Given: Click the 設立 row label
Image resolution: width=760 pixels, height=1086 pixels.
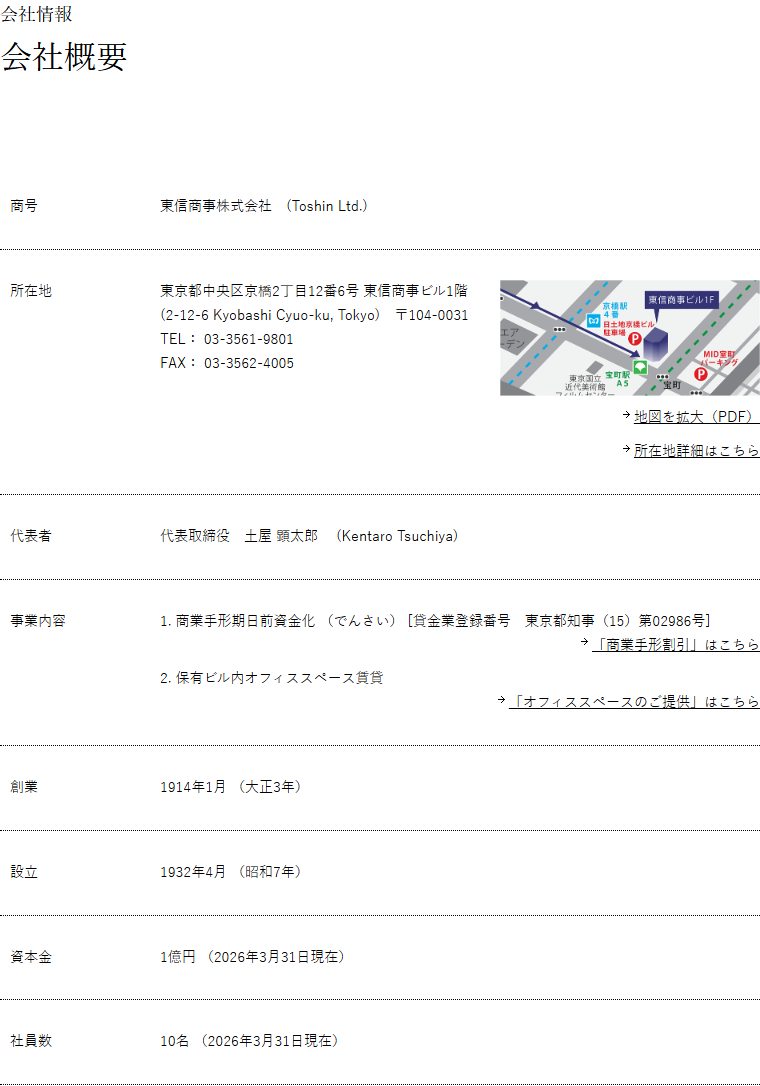Looking at the screenshot, I should click(24, 872).
